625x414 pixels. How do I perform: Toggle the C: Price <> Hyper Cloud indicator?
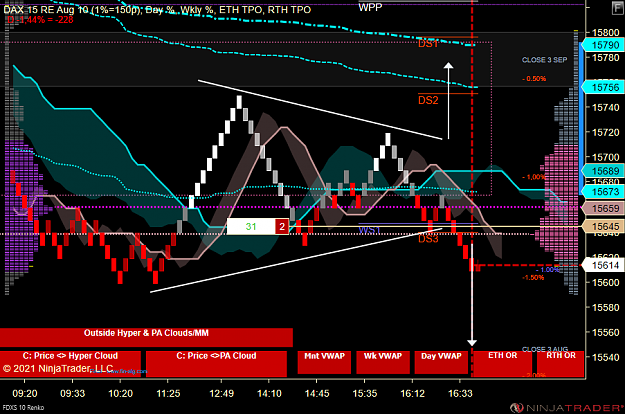70,364
